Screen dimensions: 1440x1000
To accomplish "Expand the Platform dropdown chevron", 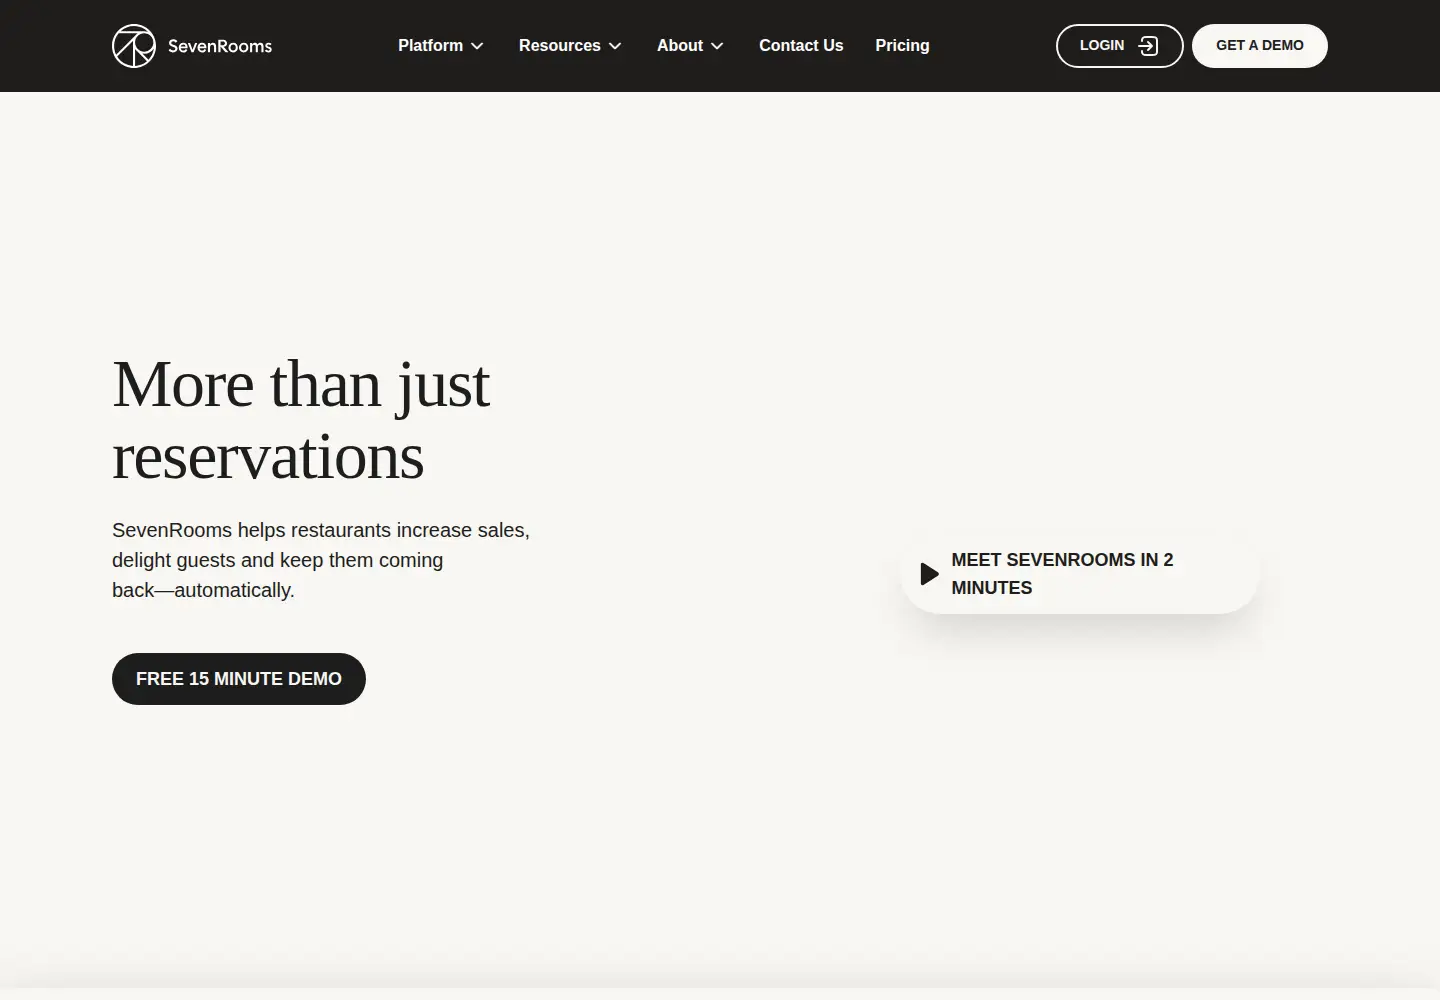I will [x=478, y=46].
